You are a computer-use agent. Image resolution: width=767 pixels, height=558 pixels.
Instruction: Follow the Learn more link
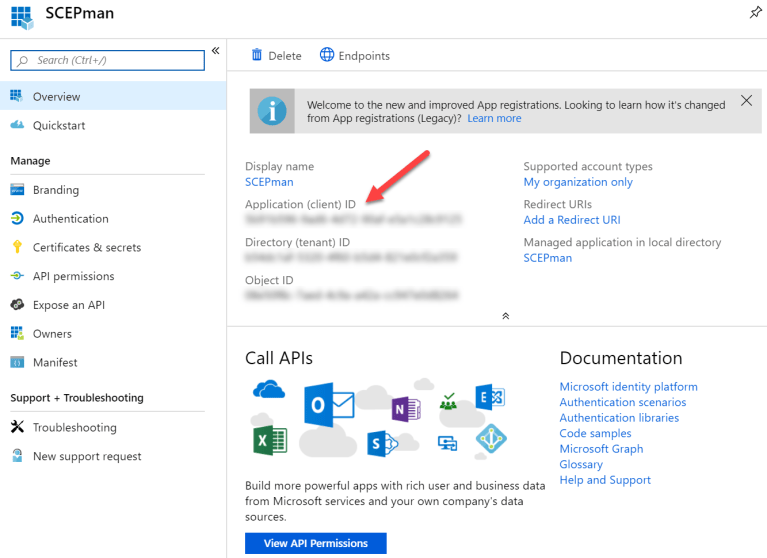(x=494, y=118)
